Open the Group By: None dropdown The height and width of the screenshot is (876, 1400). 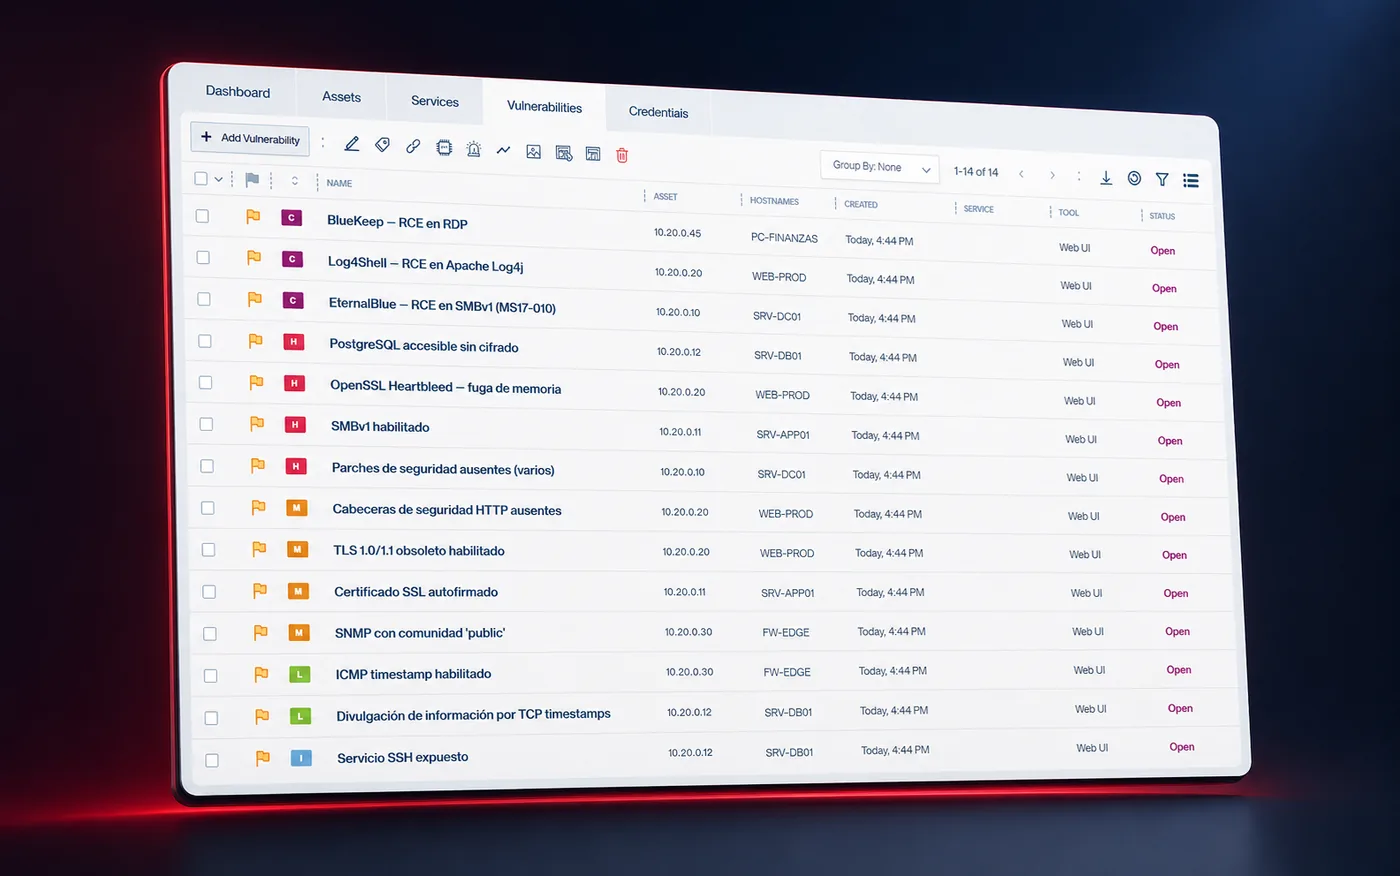coord(880,167)
